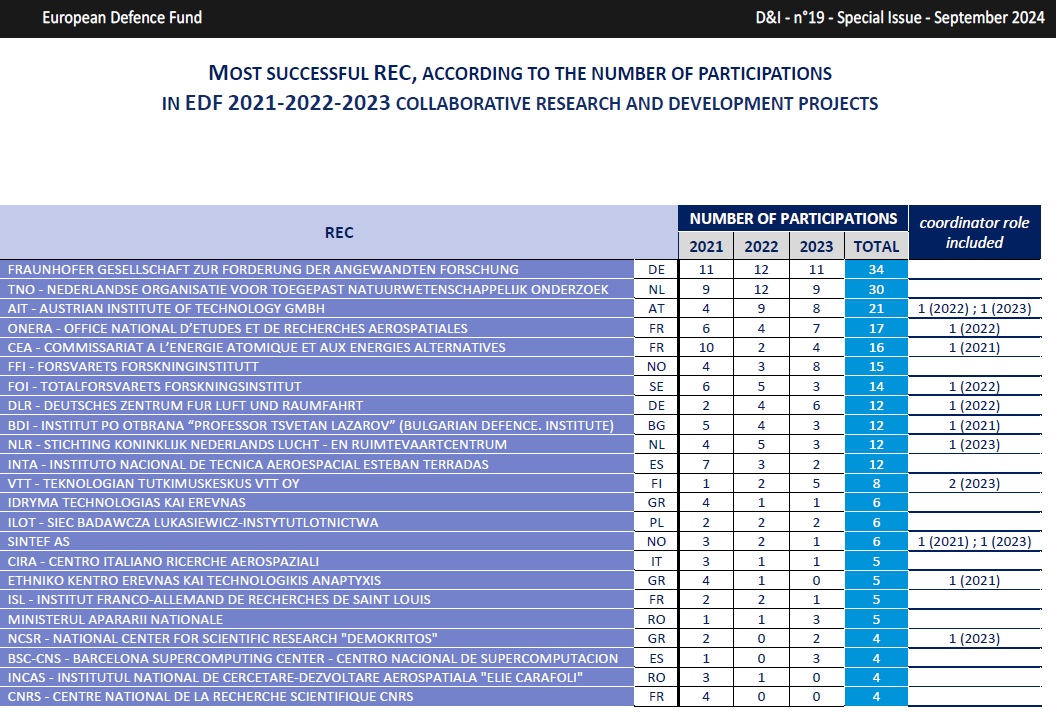
Task: Select the total "14" in the FOI row
Action: point(876,386)
